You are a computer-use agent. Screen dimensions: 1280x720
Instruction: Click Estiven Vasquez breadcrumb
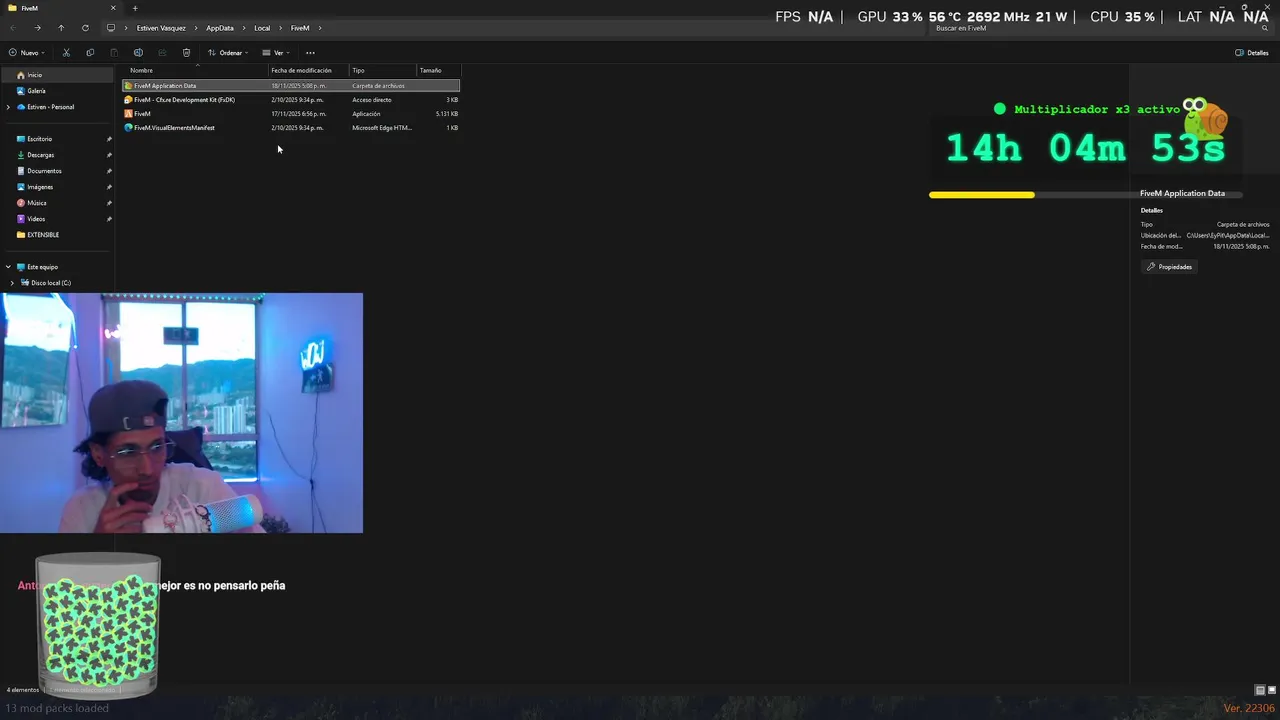[x=161, y=28]
